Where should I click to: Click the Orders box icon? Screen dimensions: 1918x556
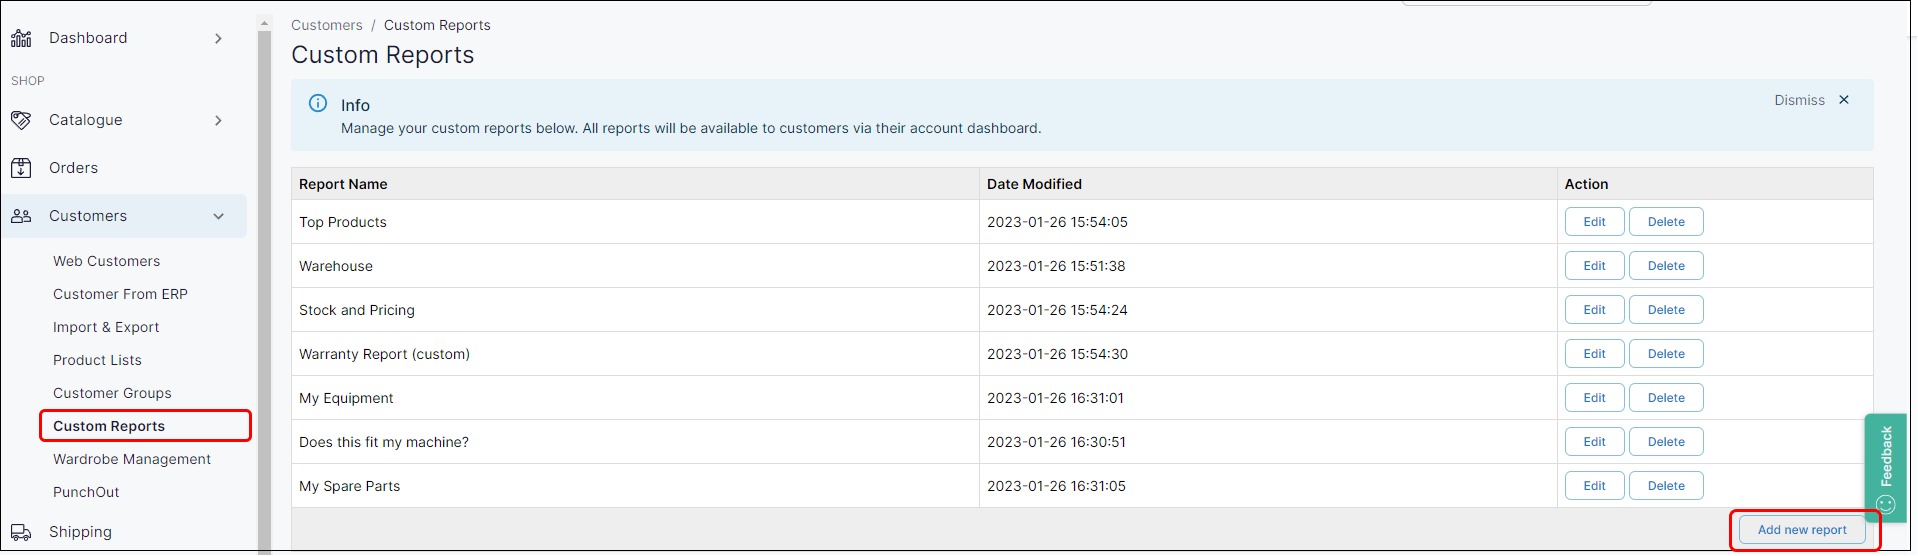21,168
